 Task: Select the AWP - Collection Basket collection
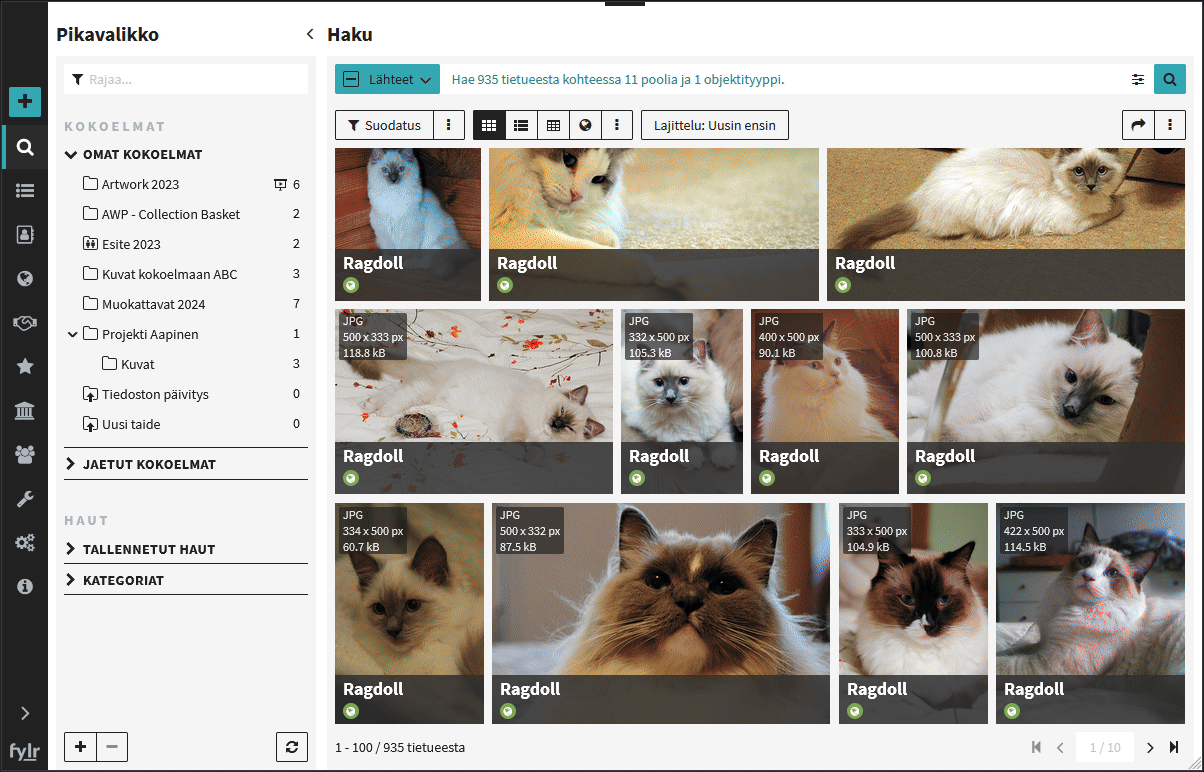pos(171,214)
